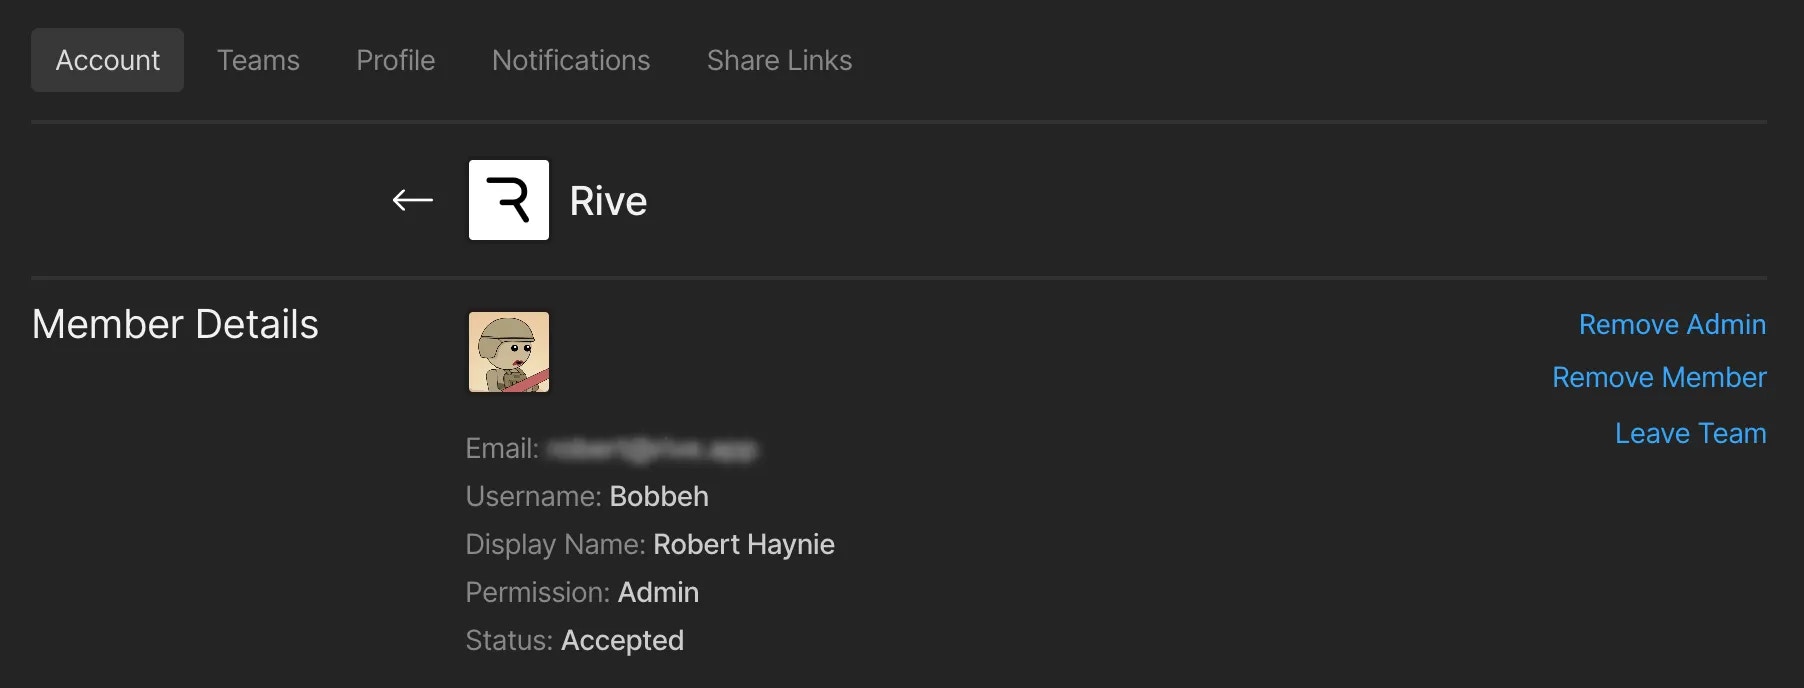Click the Member Details heading
Viewport: 1804px width, 688px height.
pyautogui.click(x=175, y=325)
